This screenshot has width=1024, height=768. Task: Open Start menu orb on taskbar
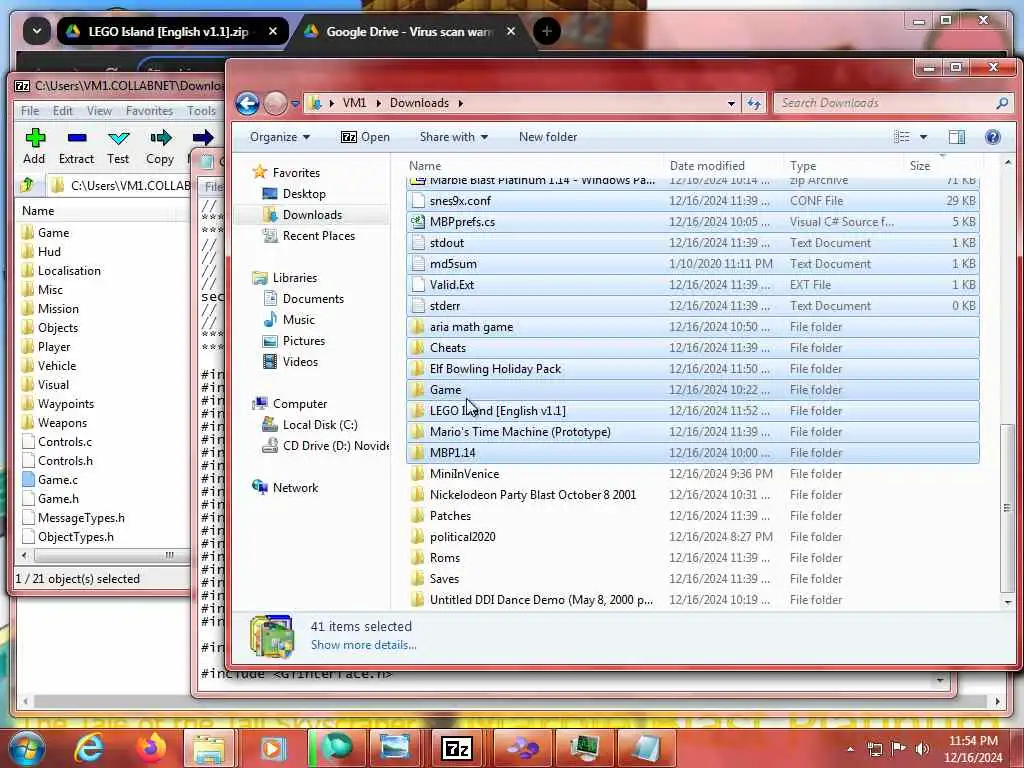click(27, 748)
